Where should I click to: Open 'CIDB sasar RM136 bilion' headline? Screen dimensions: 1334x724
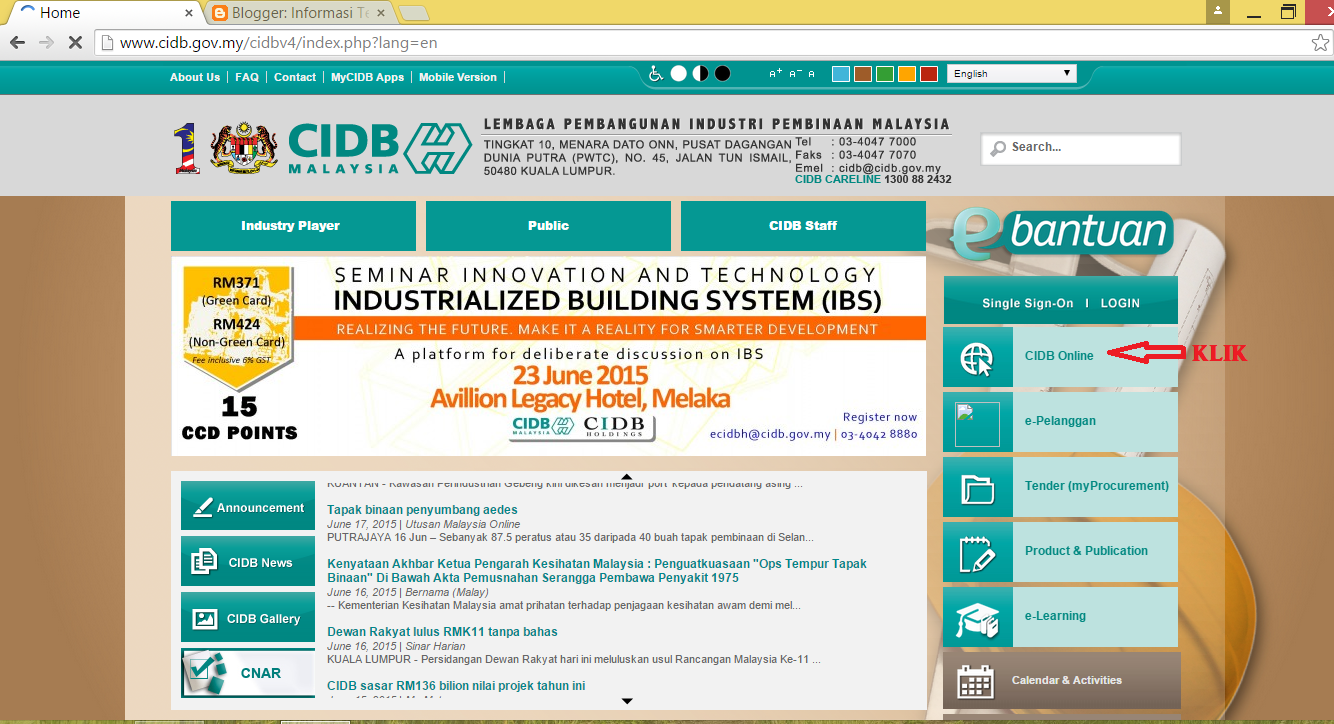pos(456,686)
